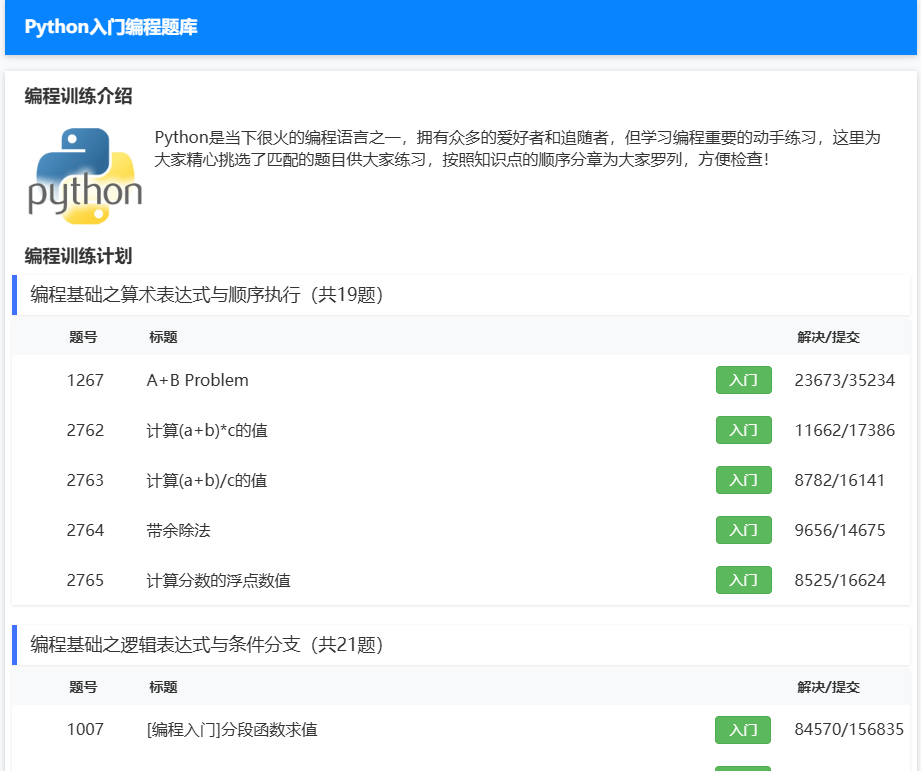Click the stat 8782/16141

(x=839, y=480)
